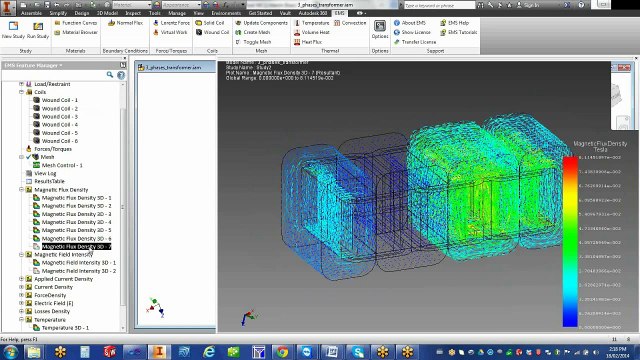Viewport: 640px width, 360px height.
Task: Click Create Mesh
Action: click(253, 32)
